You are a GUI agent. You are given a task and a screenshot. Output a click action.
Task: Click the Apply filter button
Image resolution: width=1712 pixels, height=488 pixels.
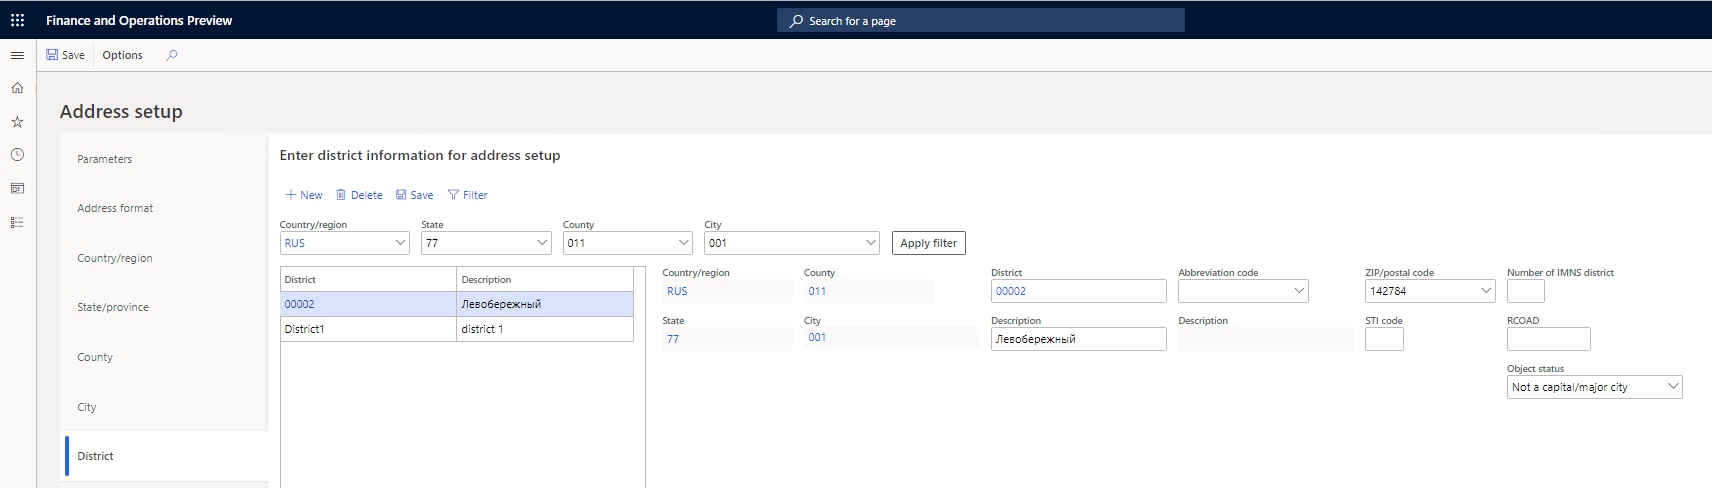[x=929, y=243]
